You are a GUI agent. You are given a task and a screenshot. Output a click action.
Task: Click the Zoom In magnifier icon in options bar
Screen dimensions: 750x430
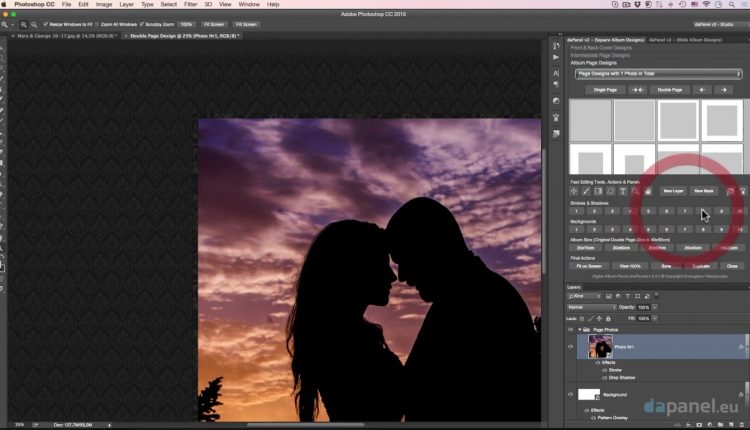[23, 24]
